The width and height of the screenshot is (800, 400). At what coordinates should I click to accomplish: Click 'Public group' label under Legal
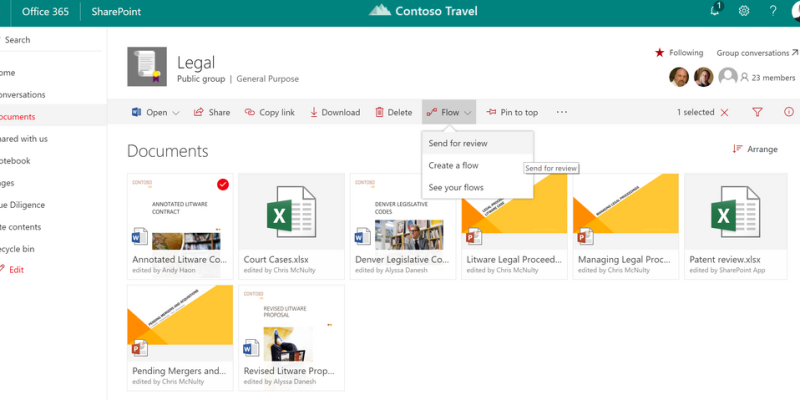(201, 79)
